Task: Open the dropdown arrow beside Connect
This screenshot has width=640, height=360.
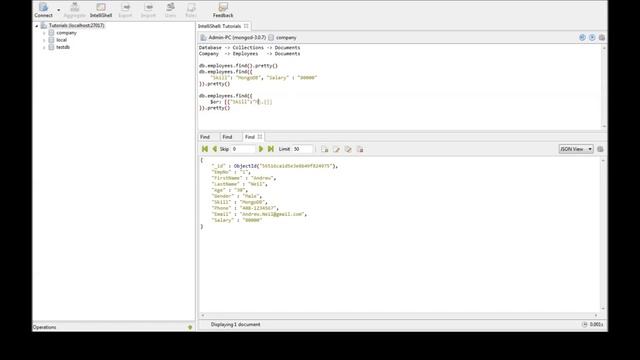Action: tap(59, 10)
